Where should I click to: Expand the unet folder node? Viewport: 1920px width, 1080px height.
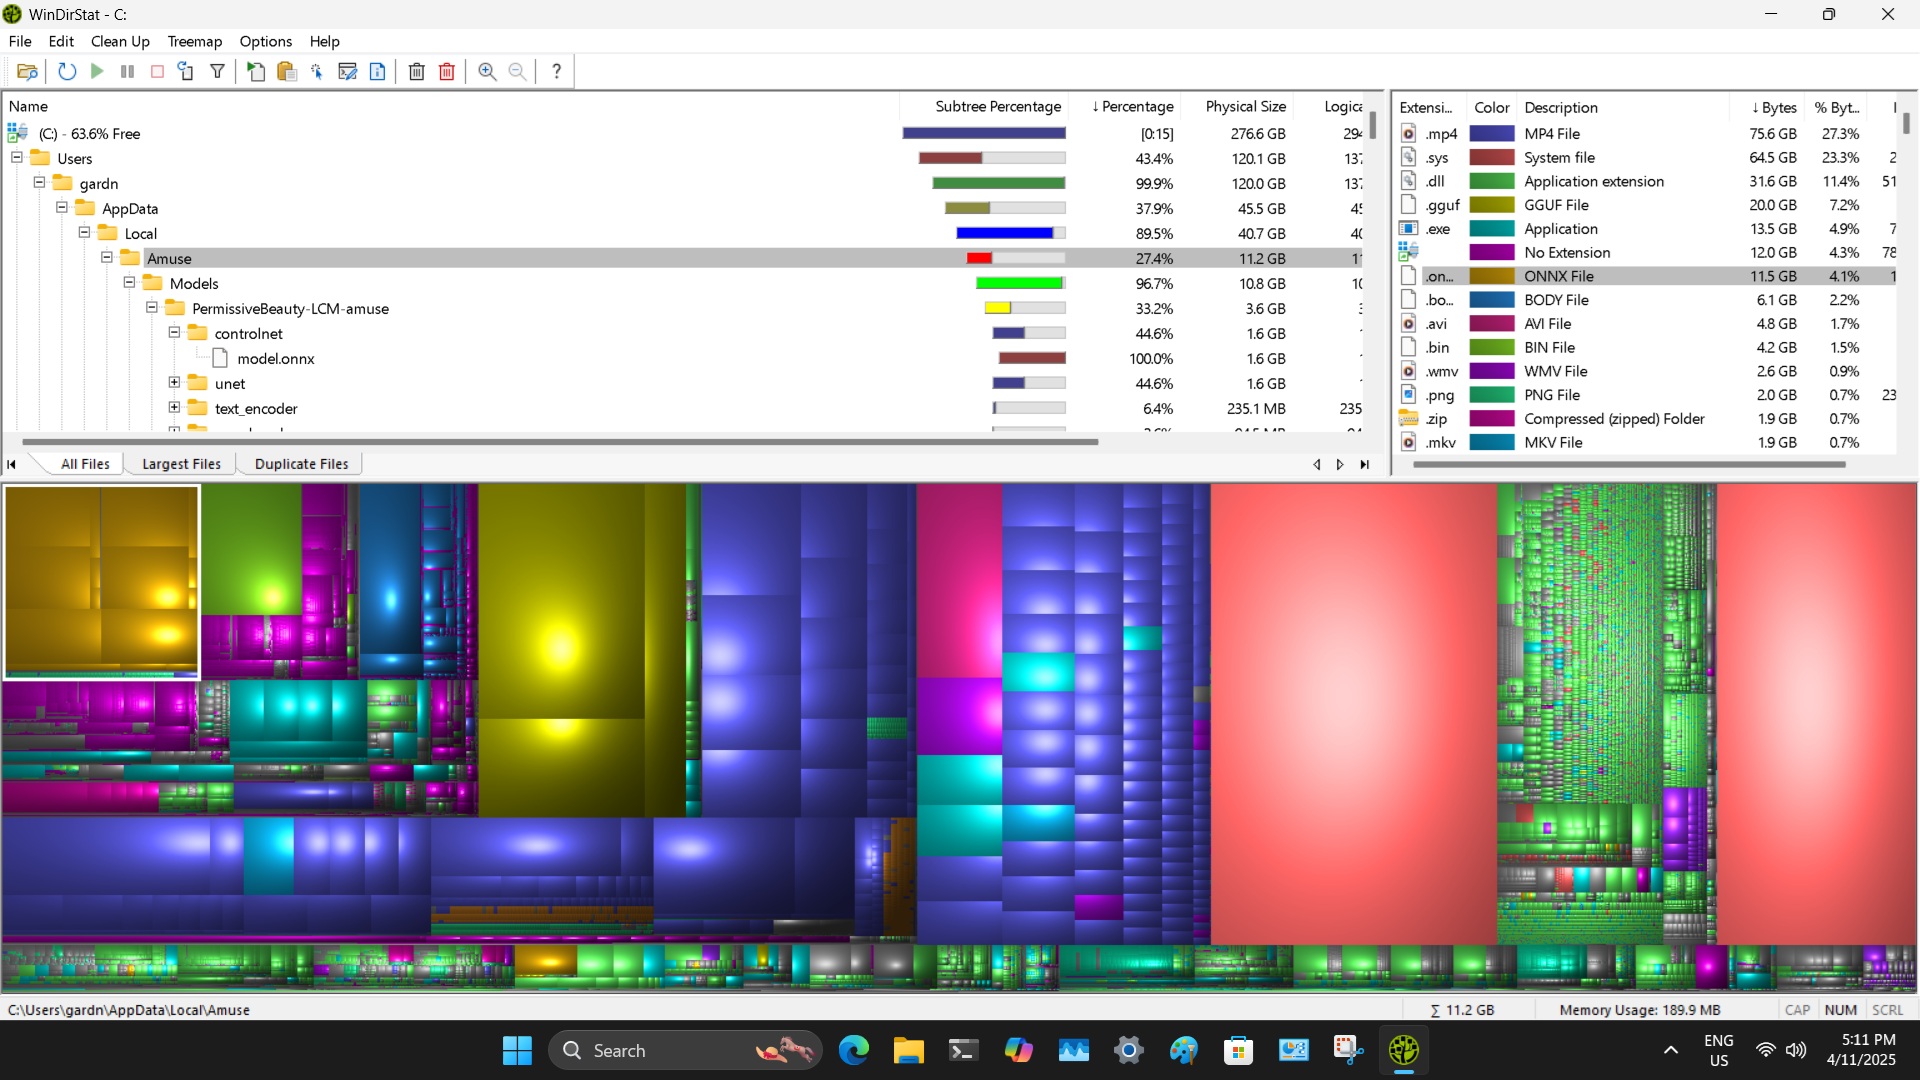[174, 383]
